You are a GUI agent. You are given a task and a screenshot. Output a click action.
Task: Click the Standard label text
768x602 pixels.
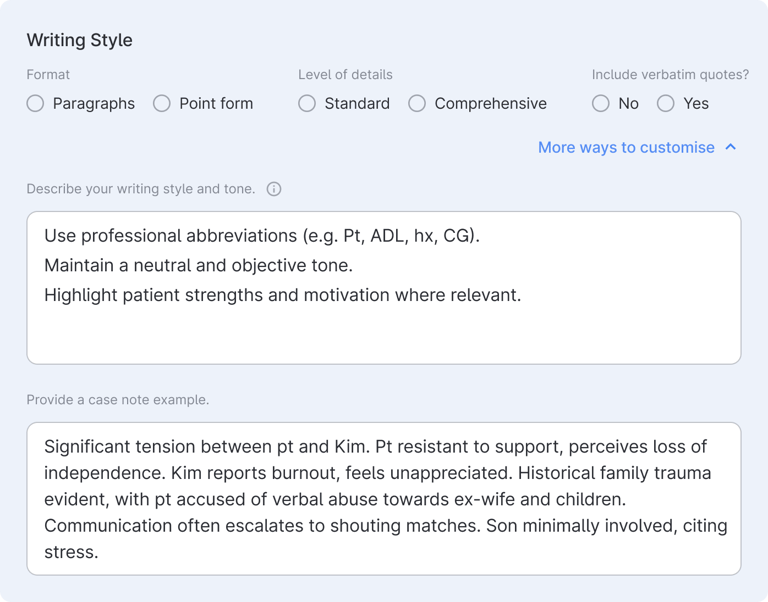(357, 104)
